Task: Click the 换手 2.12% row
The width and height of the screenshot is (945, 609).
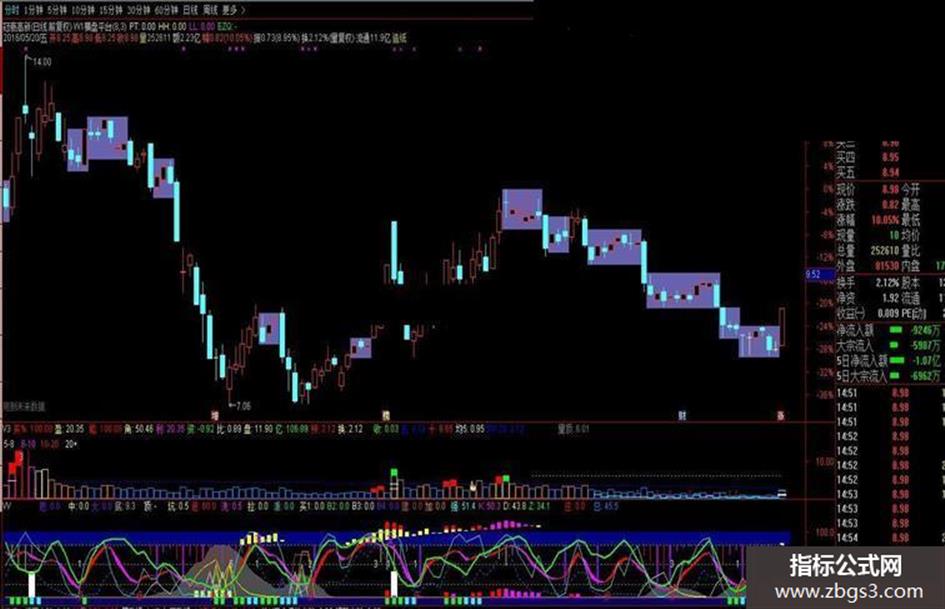Action: click(x=868, y=282)
